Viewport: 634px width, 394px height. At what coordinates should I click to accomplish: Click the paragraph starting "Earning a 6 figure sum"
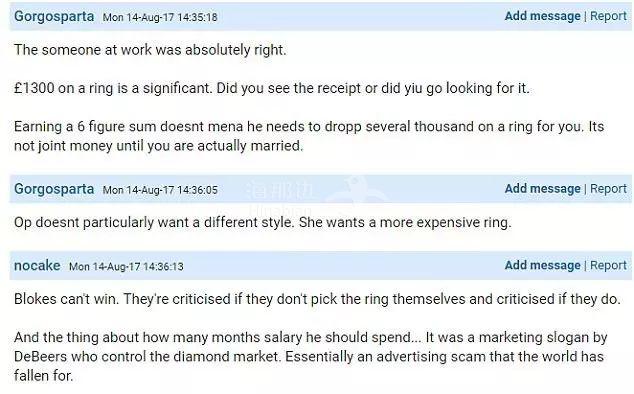click(x=309, y=136)
